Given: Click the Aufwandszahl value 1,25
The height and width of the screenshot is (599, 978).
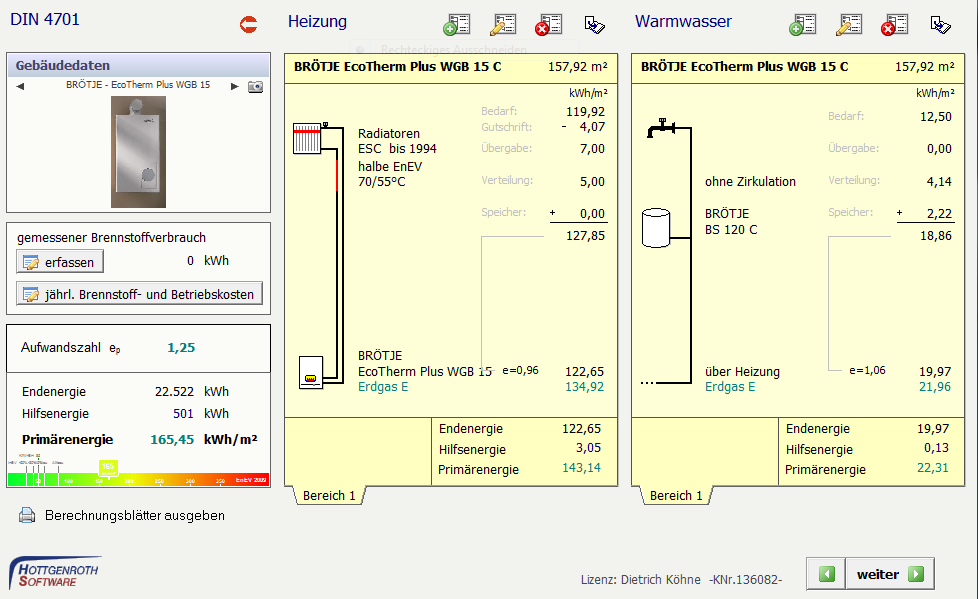Looking at the screenshot, I should pos(181,348).
